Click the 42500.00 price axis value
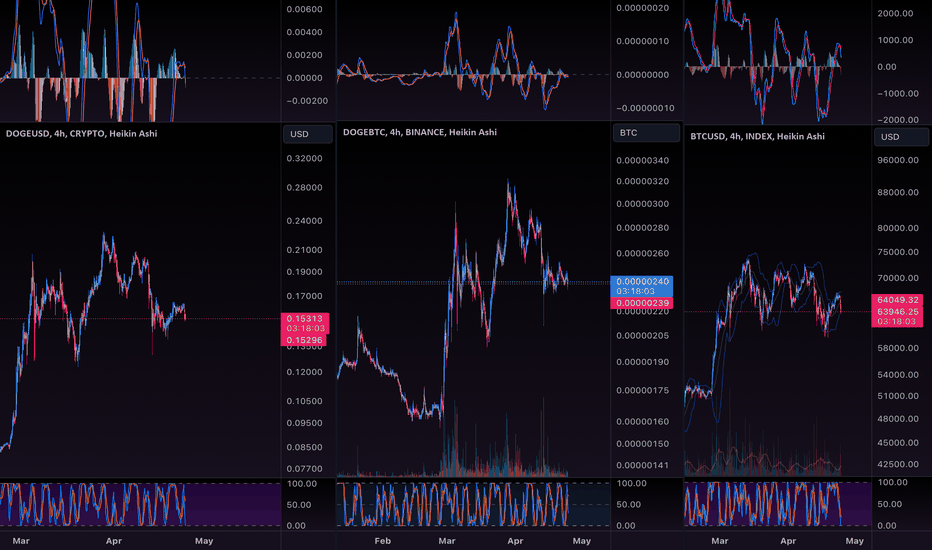Viewport: 932px width, 550px height. point(898,464)
